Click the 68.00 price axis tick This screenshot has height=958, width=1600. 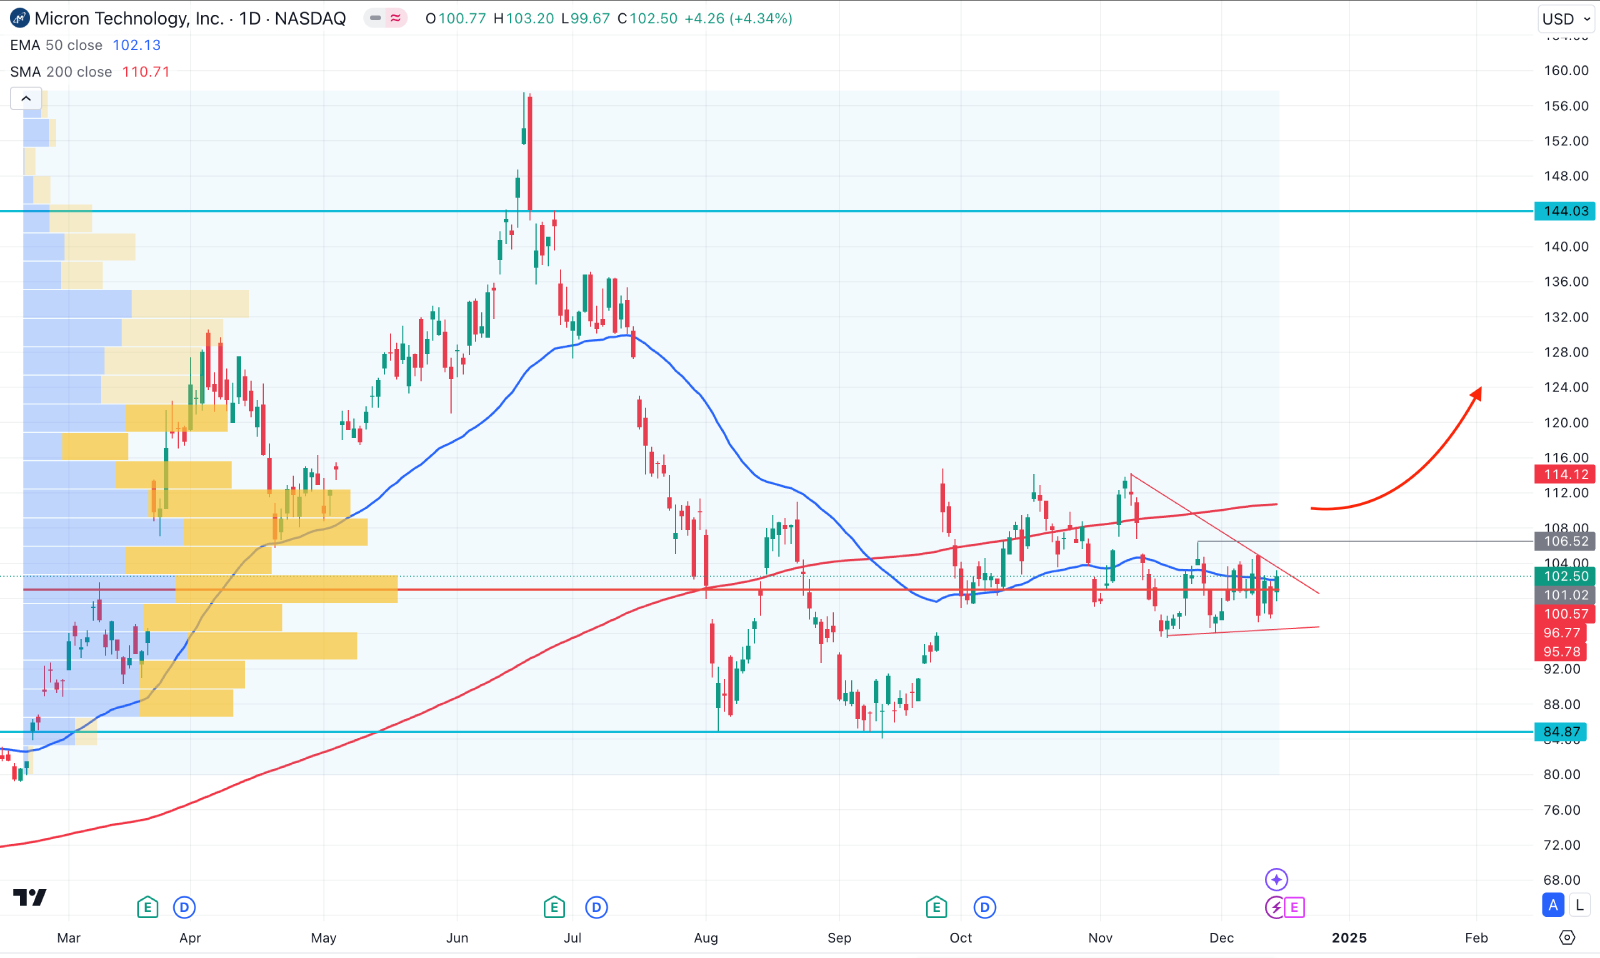1562,880
